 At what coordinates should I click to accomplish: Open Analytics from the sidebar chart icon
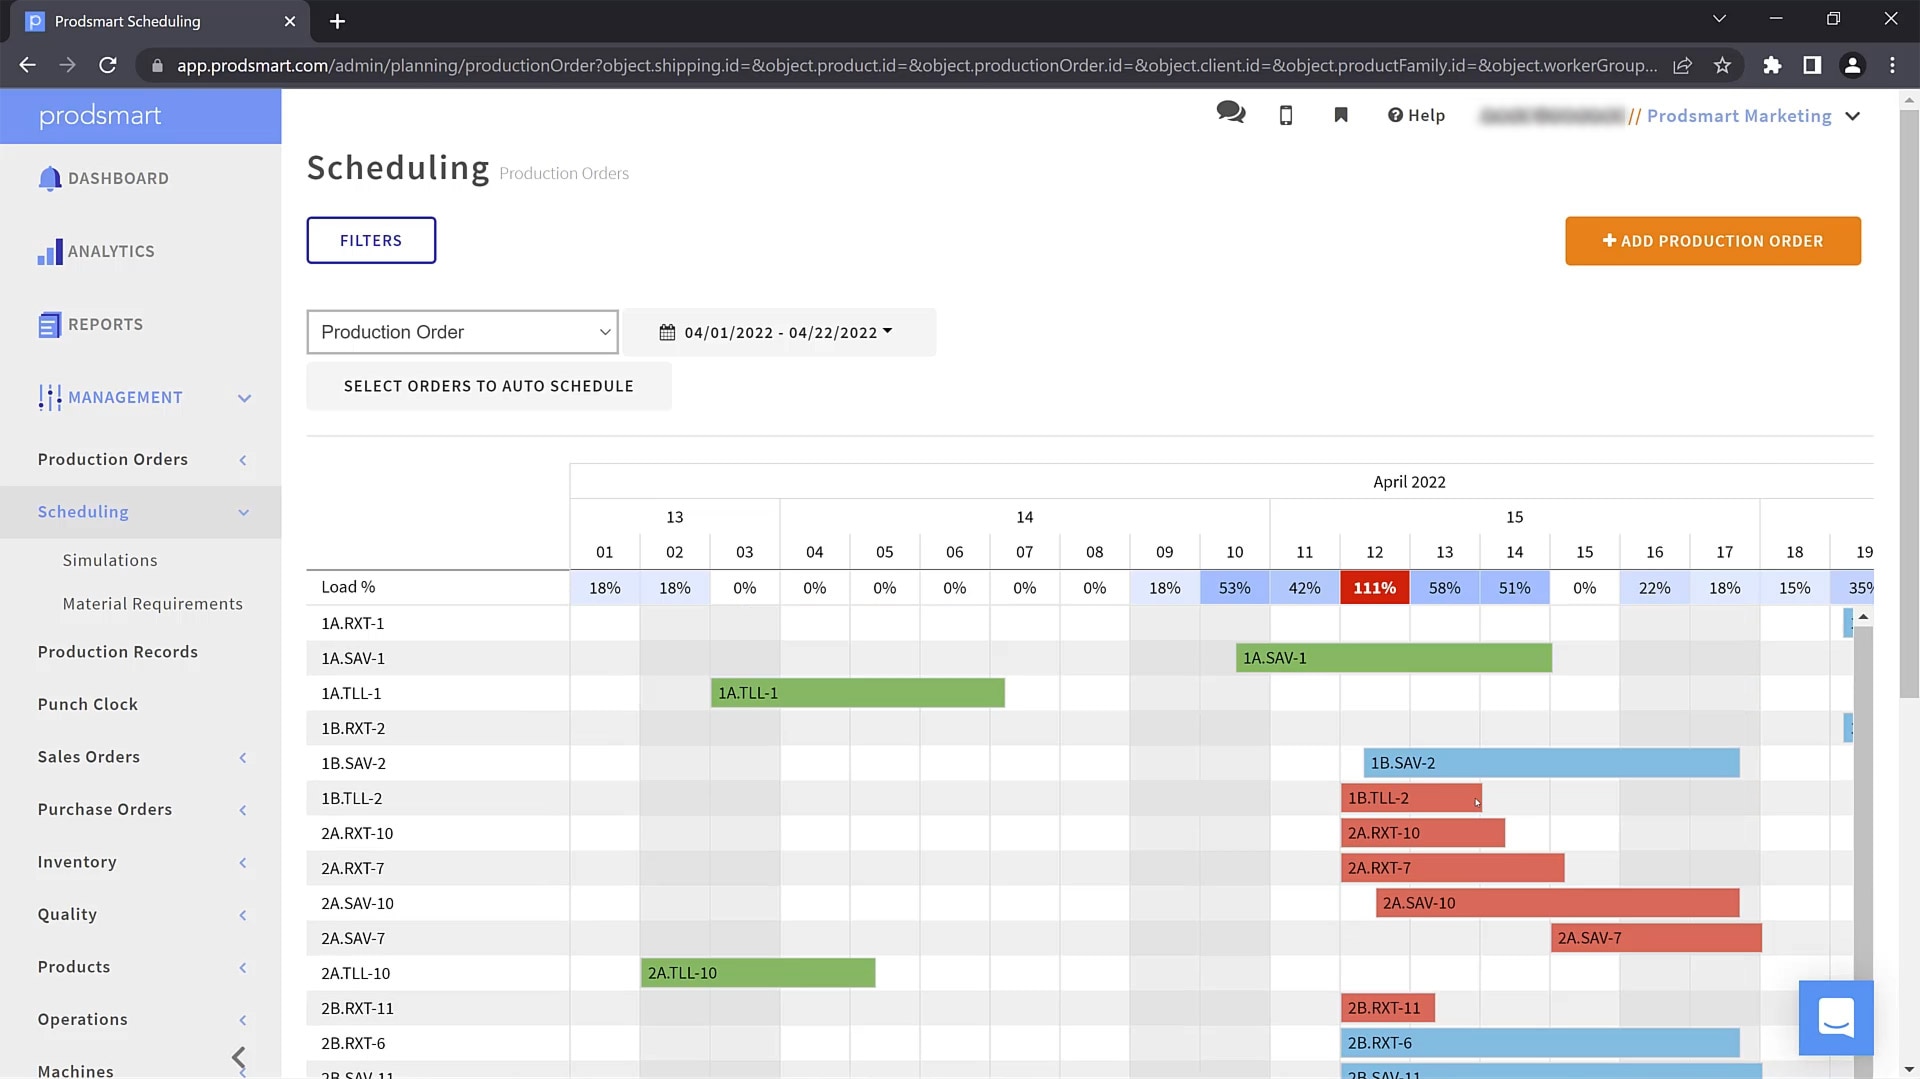[49, 252]
